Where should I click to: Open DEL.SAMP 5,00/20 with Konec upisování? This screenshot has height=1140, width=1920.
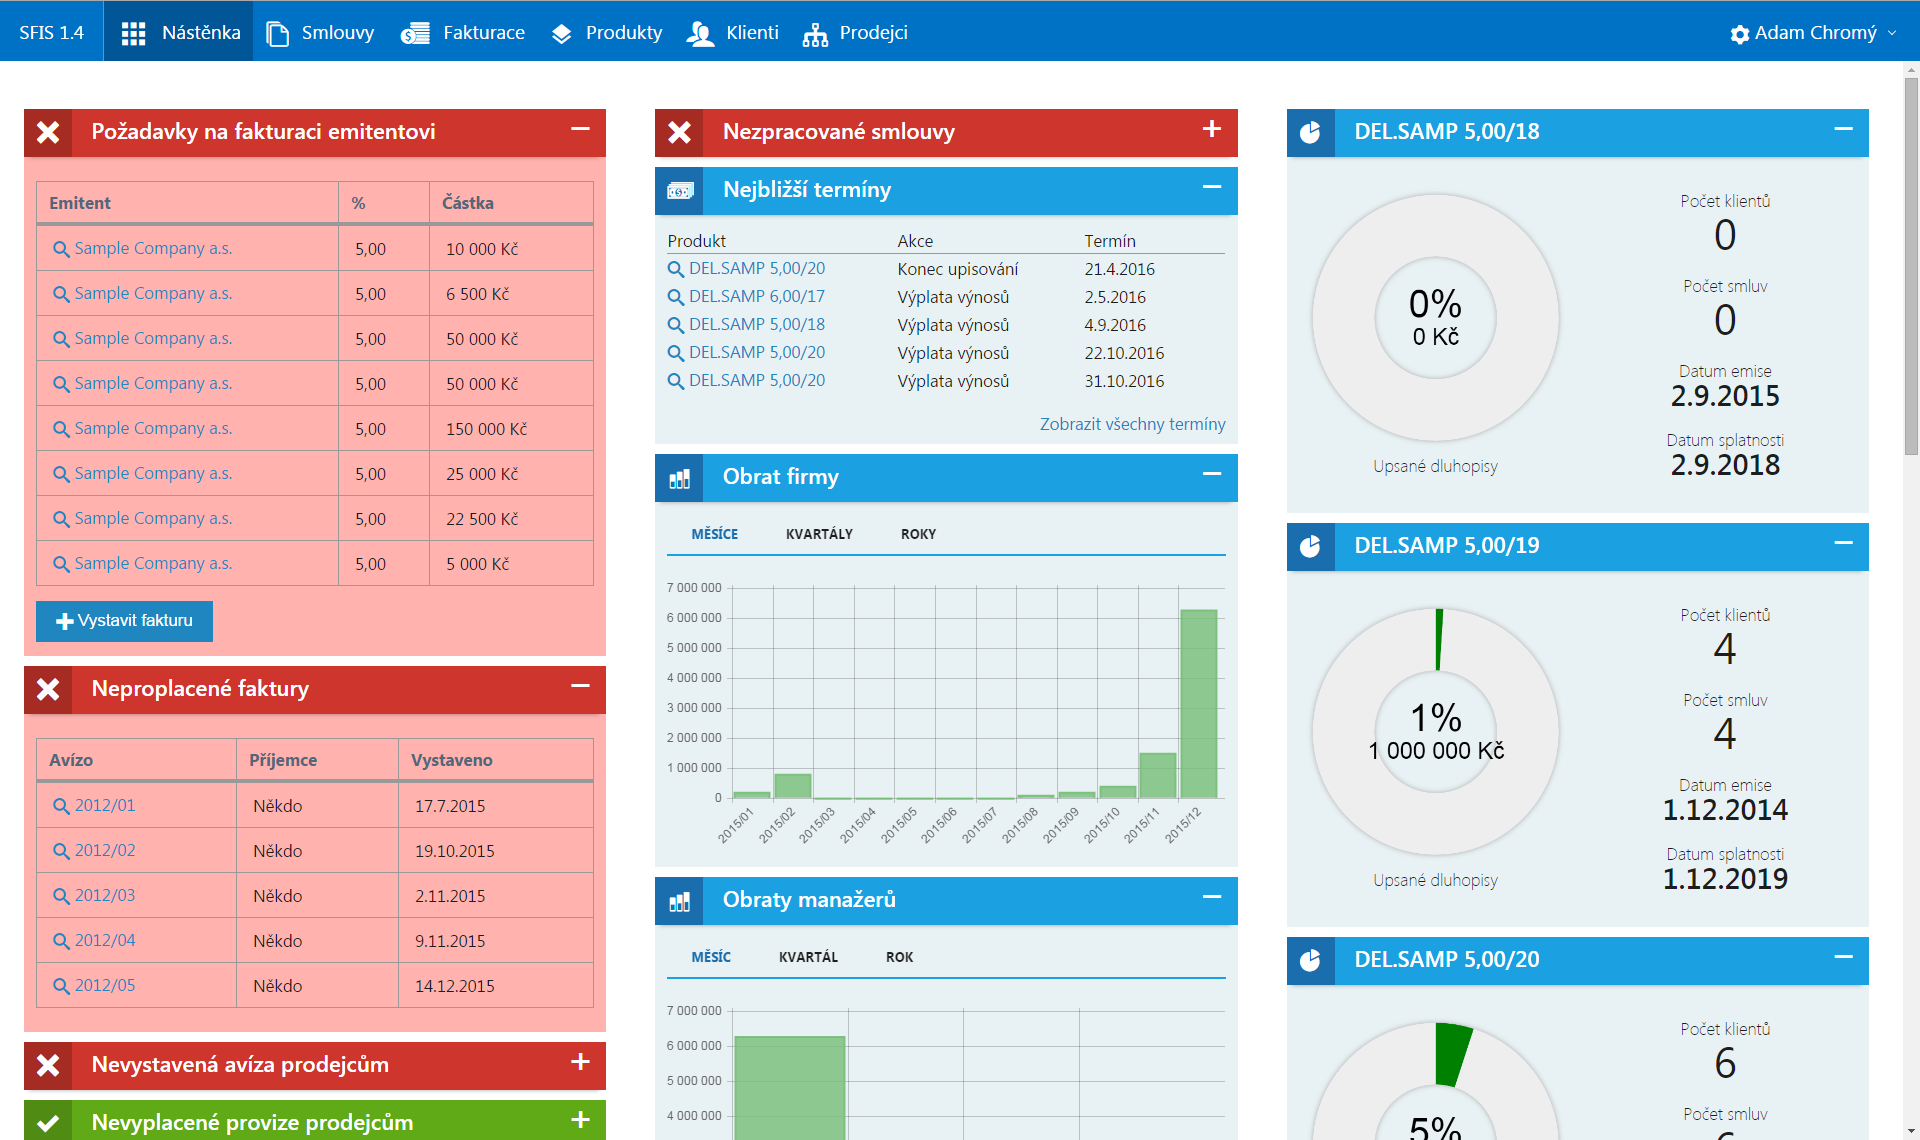[746, 269]
